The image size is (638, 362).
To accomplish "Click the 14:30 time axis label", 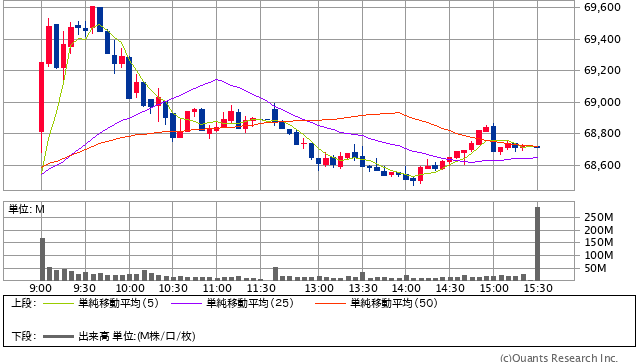I will [x=450, y=288].
